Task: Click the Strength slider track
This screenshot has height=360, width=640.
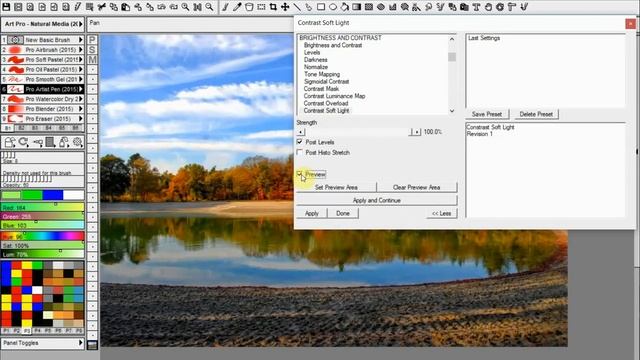Action: tap(356, 132)
